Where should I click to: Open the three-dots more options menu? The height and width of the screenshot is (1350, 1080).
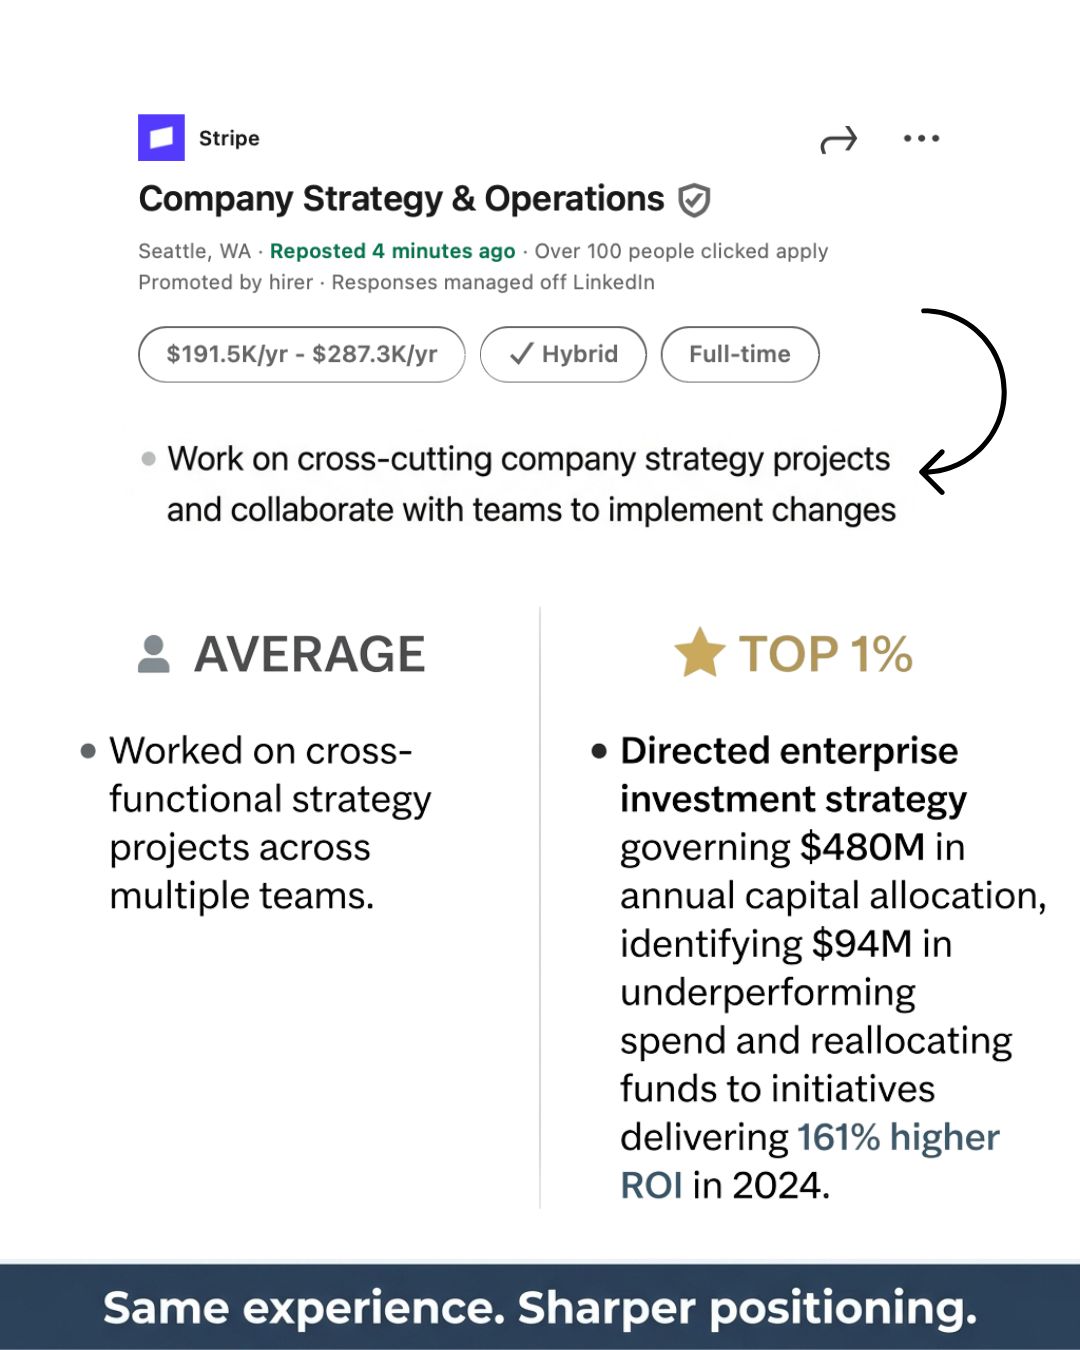(x=921, y=138)
